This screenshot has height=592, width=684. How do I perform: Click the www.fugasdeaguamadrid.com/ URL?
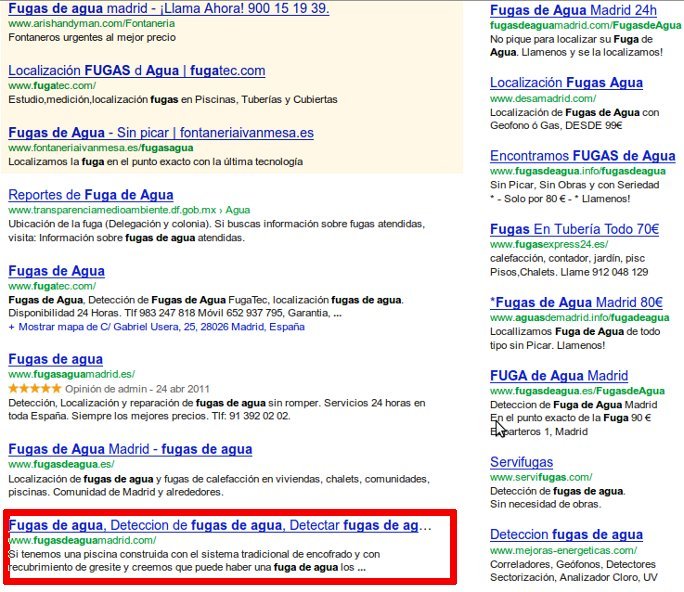click(x=82, y=541)
